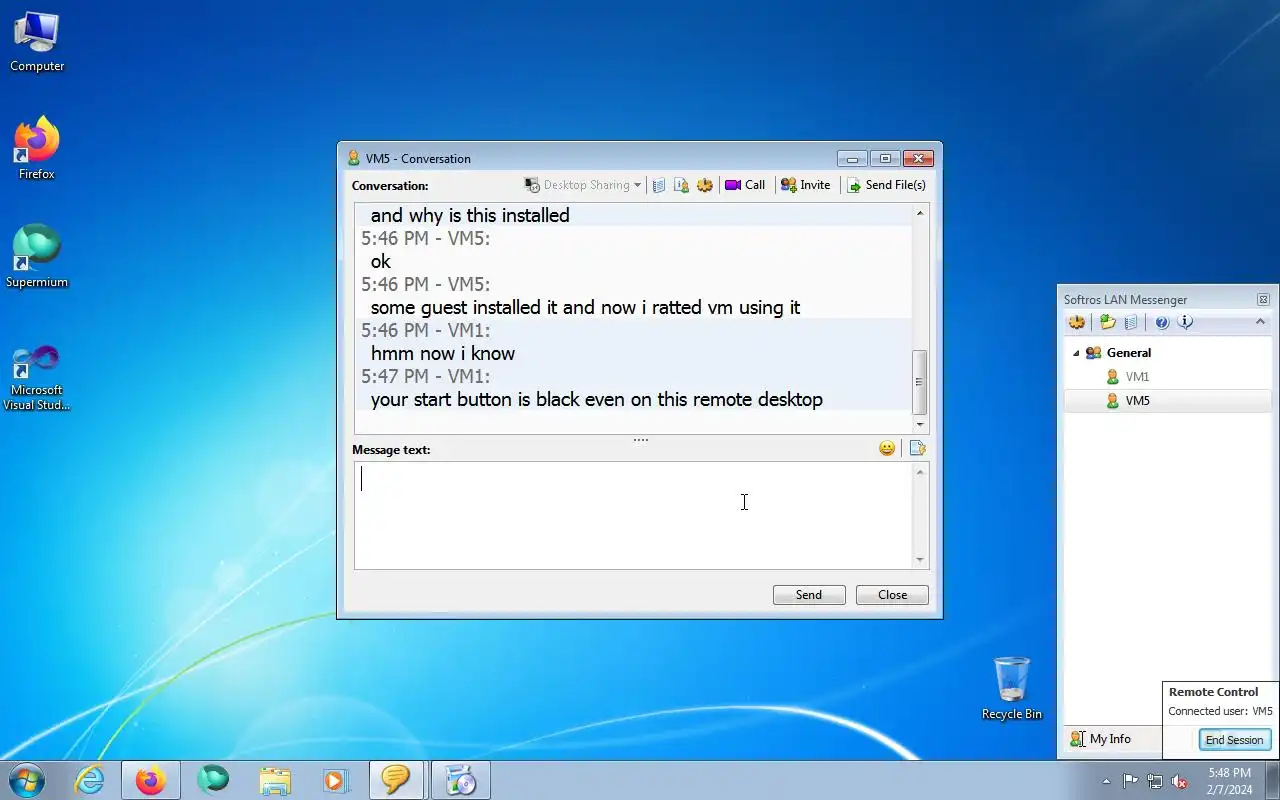Close the Softros LAN Messenger panel
Image resolution: width=1280 pixels, height=800 pixels.
1263,299
